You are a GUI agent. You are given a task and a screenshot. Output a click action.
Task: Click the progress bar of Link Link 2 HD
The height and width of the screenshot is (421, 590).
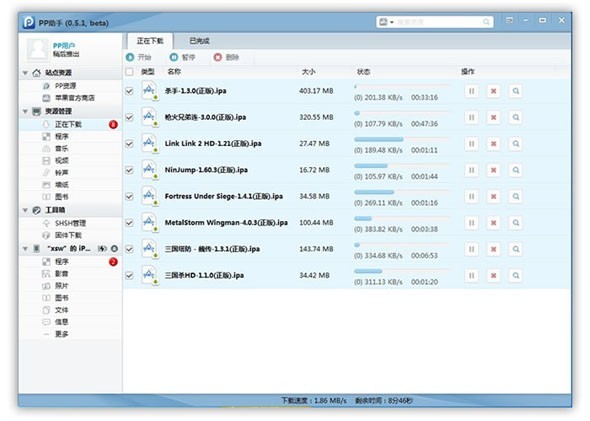[x=401, y=139]
